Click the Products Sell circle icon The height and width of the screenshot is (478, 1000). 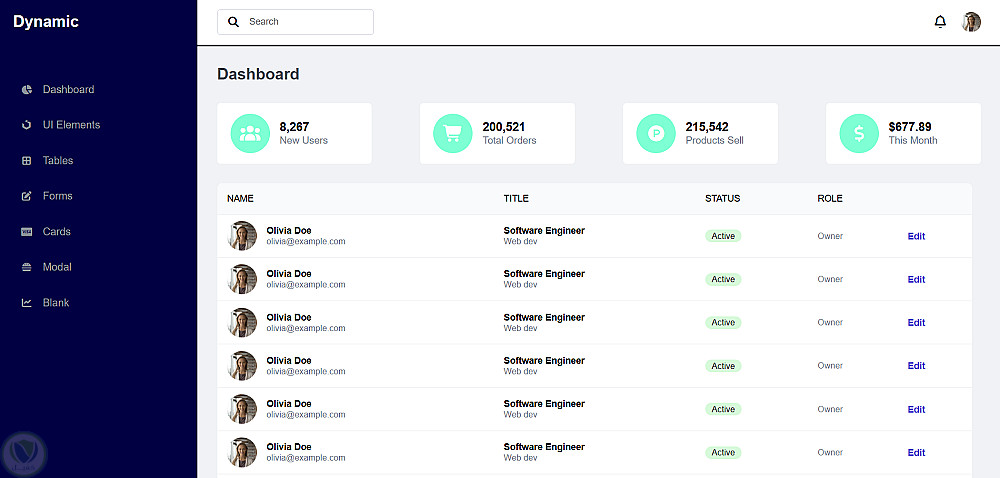click(656, 133)
